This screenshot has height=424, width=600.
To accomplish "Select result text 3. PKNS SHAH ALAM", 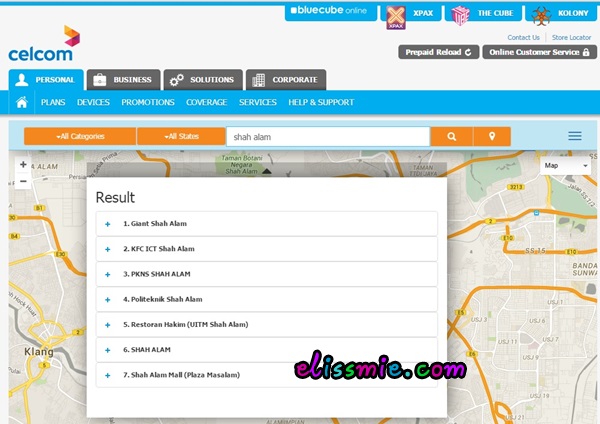I will point(157,274).
